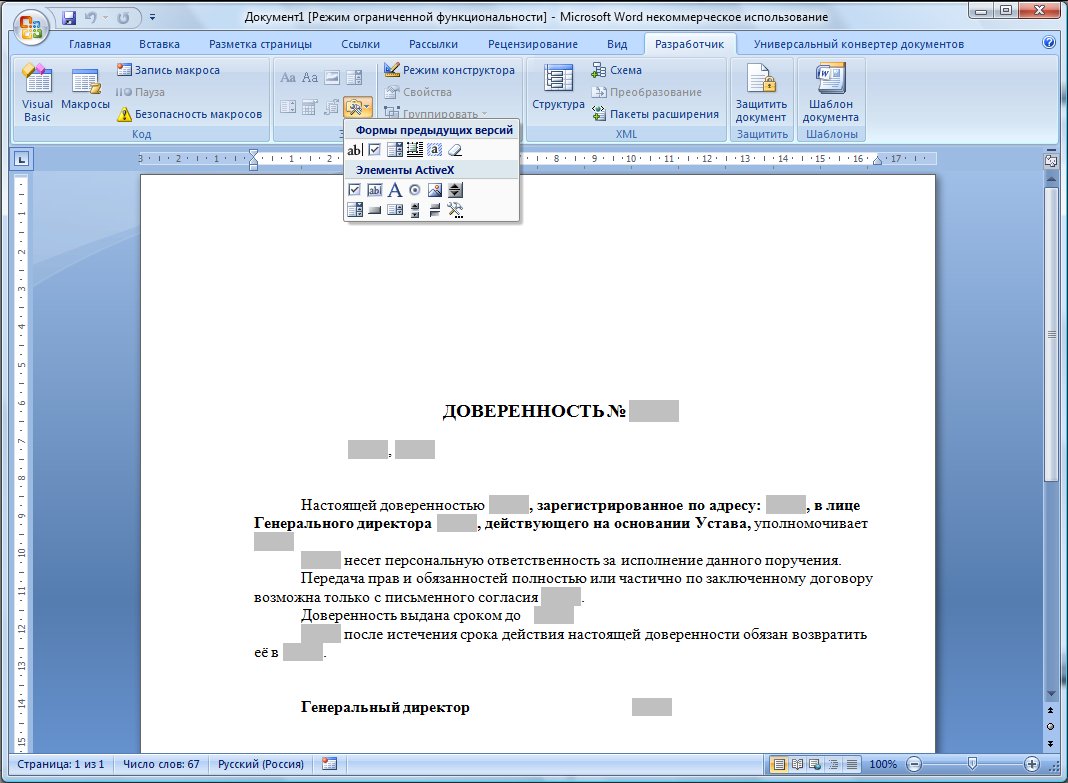Open the Visual Basic editor

point(37,93)
